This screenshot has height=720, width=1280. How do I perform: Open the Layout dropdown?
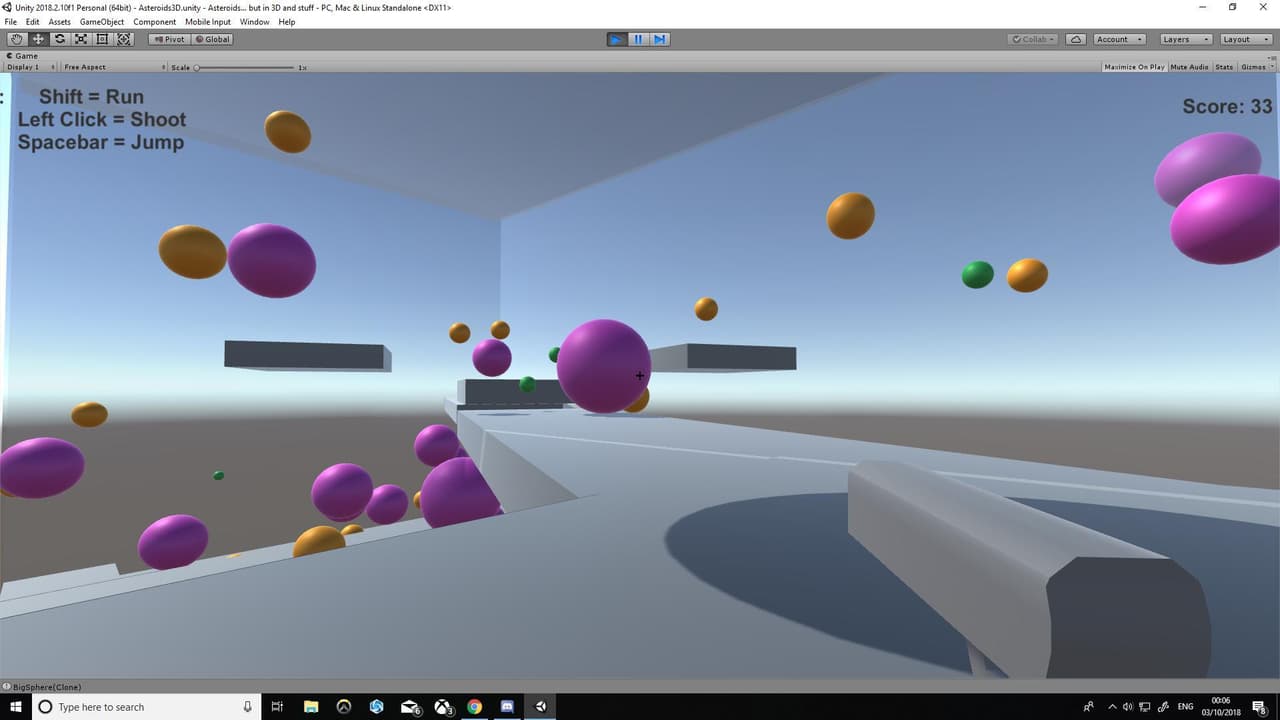[x=1244, y=39]
